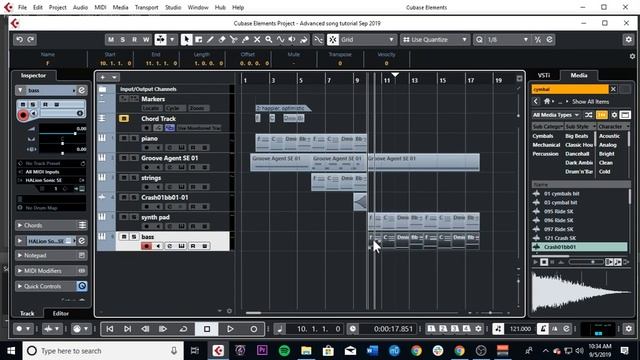Click ruler at bar 13

414,80
